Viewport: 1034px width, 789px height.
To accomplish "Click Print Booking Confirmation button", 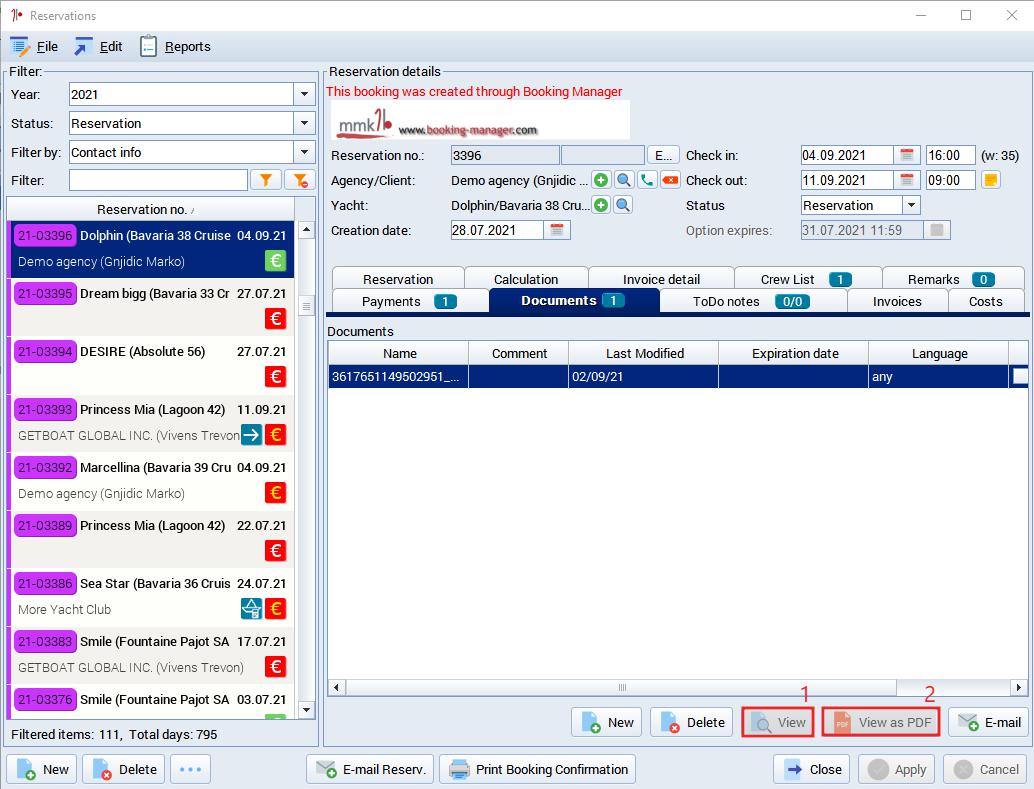I will [x=537, y=769].
